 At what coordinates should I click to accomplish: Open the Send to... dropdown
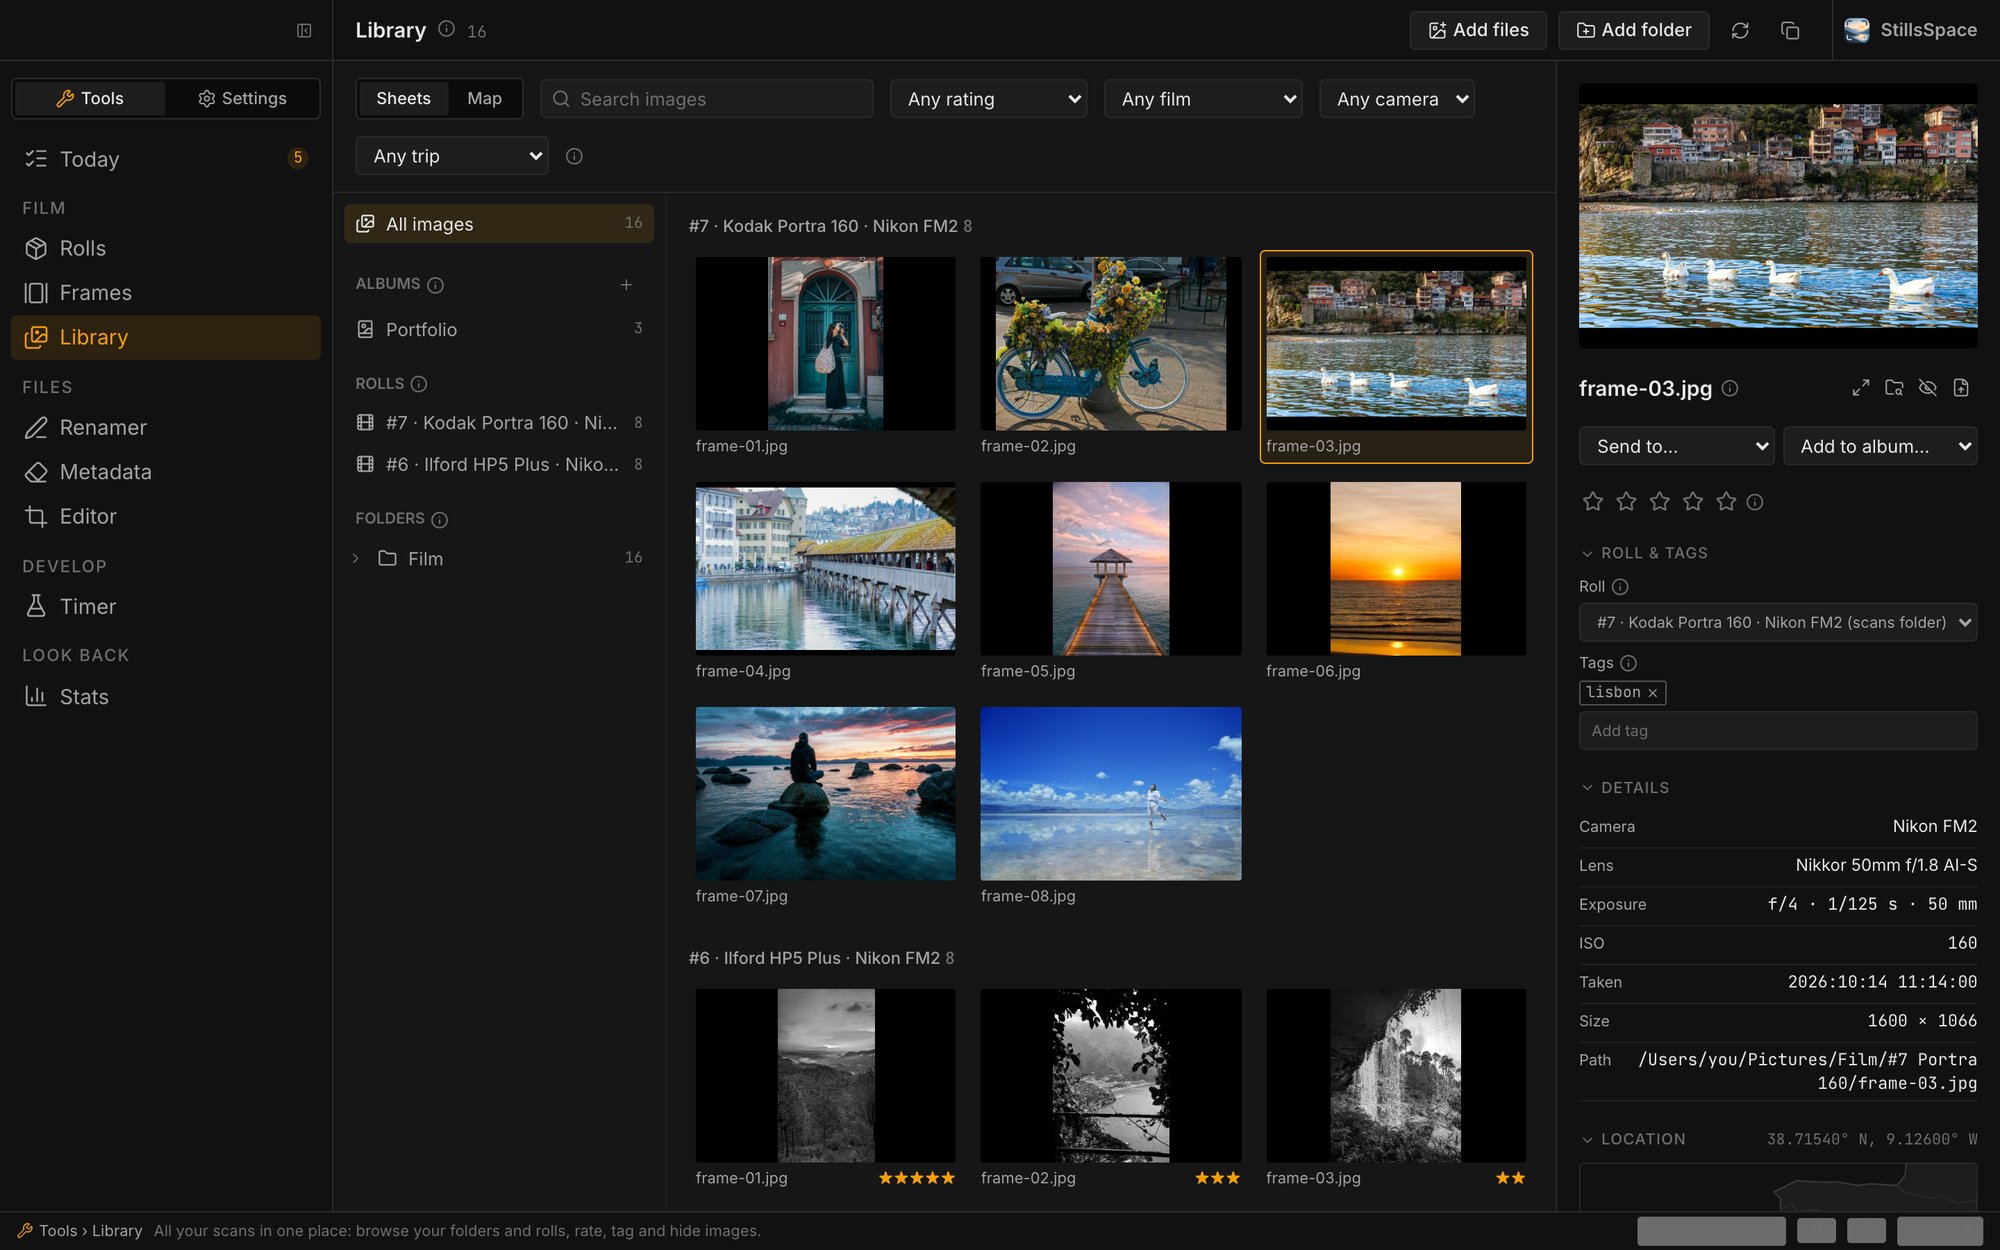tap(1676, 446)
